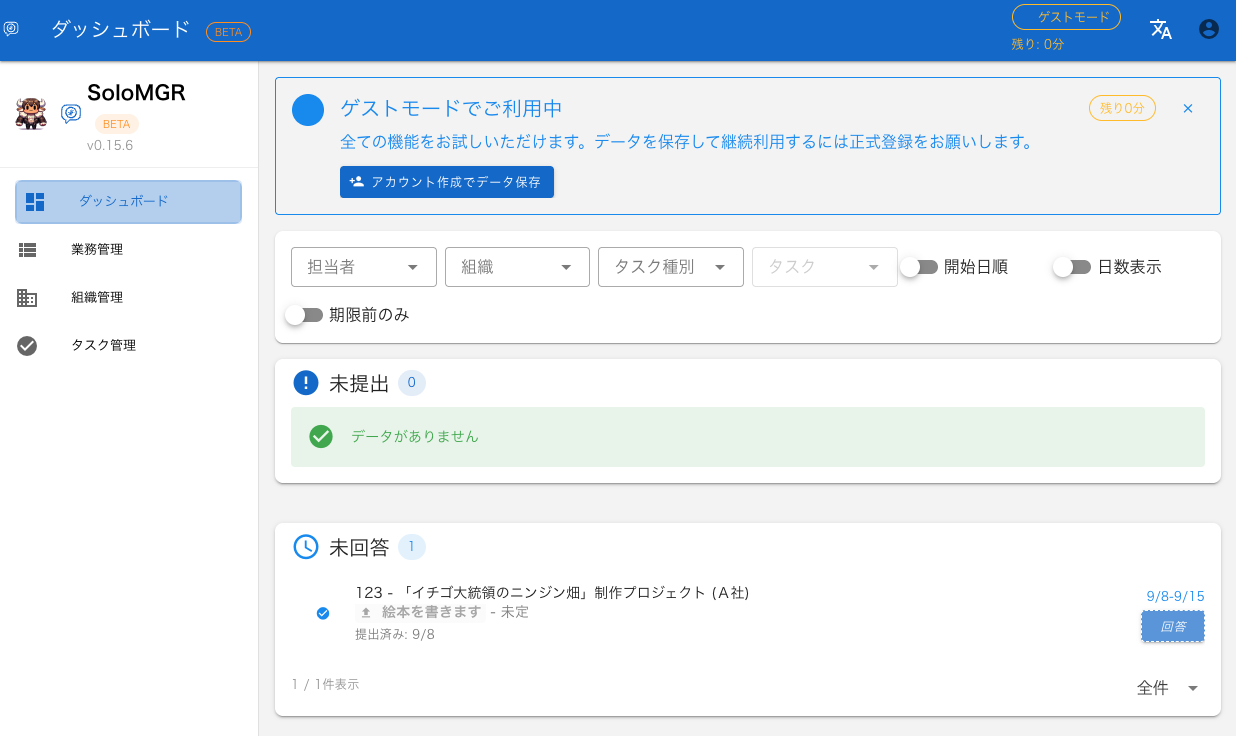
Task: Click the language translate icon
Action: pyautogui.click(x=1160, y=29)
